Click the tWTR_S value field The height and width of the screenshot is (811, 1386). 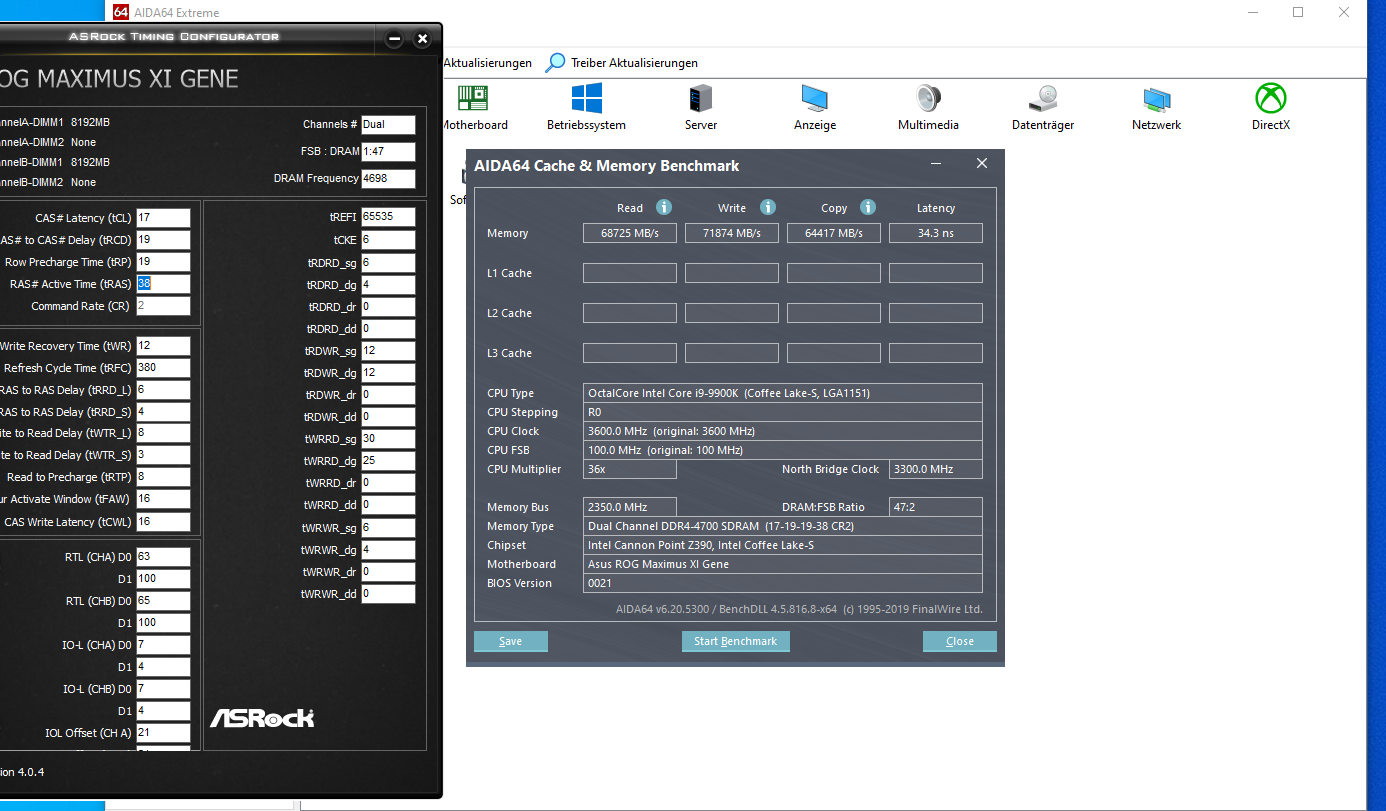coord(163,455)
